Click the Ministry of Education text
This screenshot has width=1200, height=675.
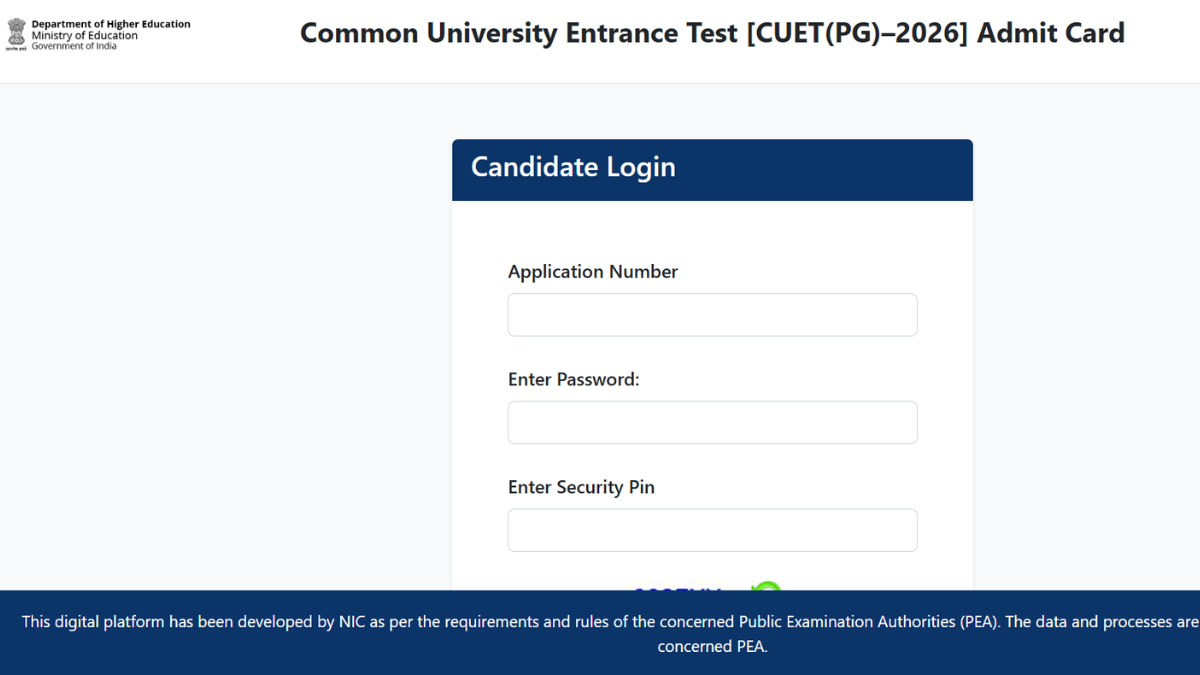[85, 36]
